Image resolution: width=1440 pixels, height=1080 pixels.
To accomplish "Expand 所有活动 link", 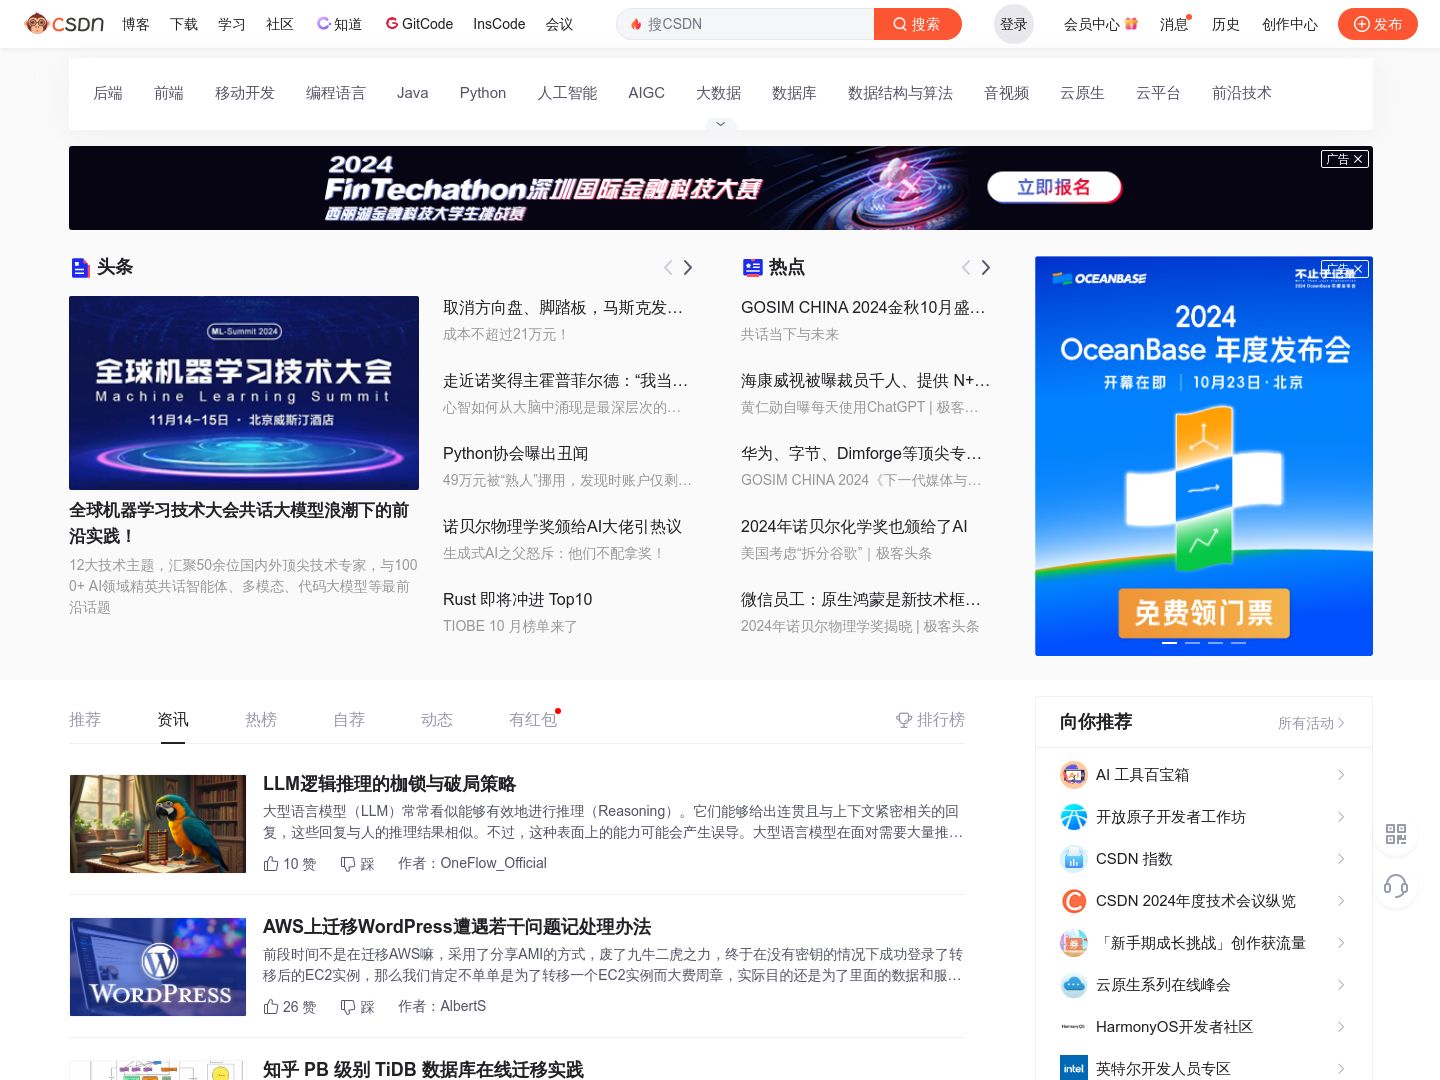I will (1311, 723).
